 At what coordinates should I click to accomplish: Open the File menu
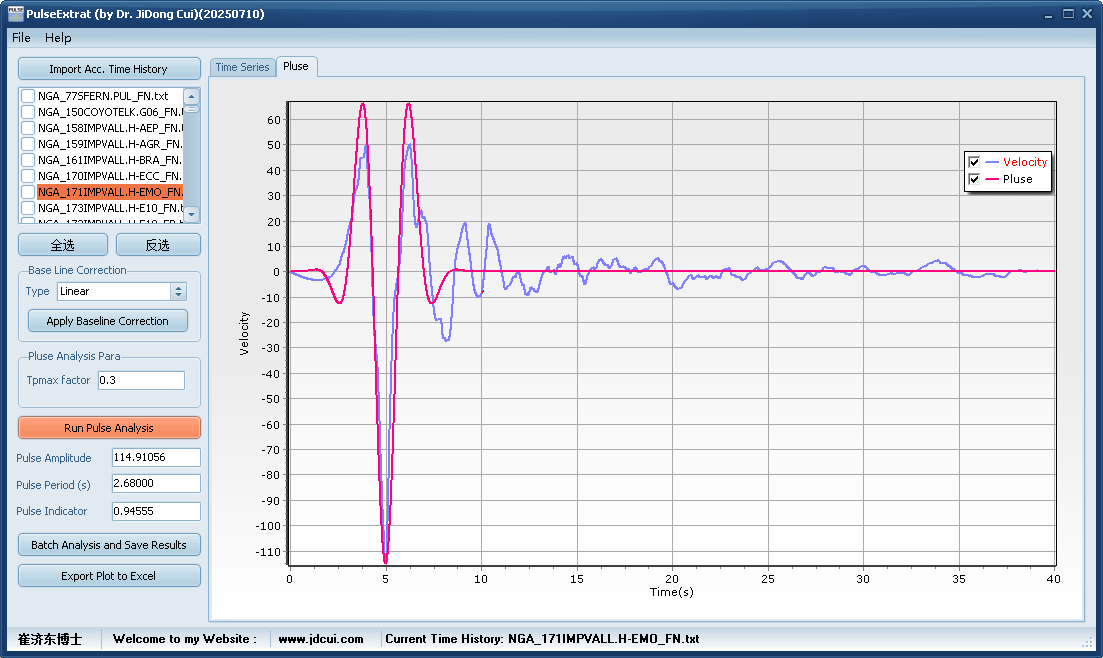21,37
